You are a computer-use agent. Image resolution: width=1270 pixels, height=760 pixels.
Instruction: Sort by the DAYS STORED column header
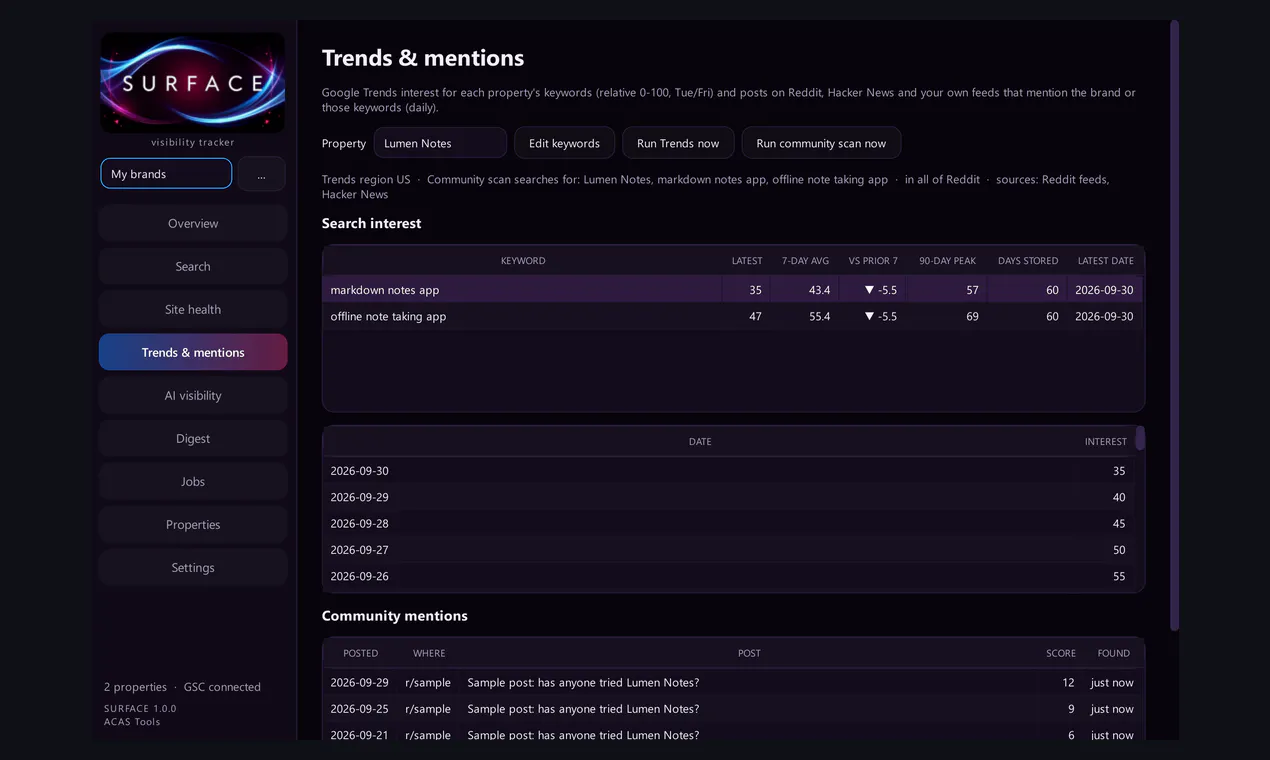pos(1027,261)
